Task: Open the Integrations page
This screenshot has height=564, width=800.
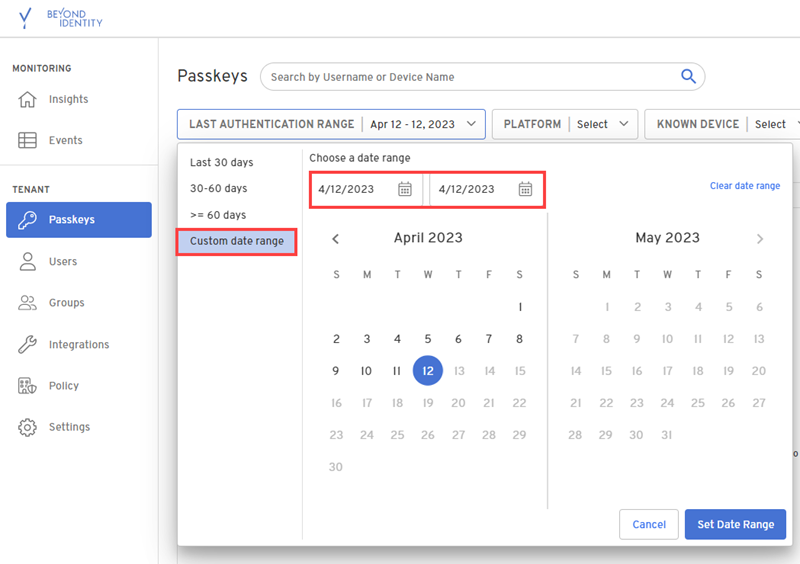Action: point(79,345)
